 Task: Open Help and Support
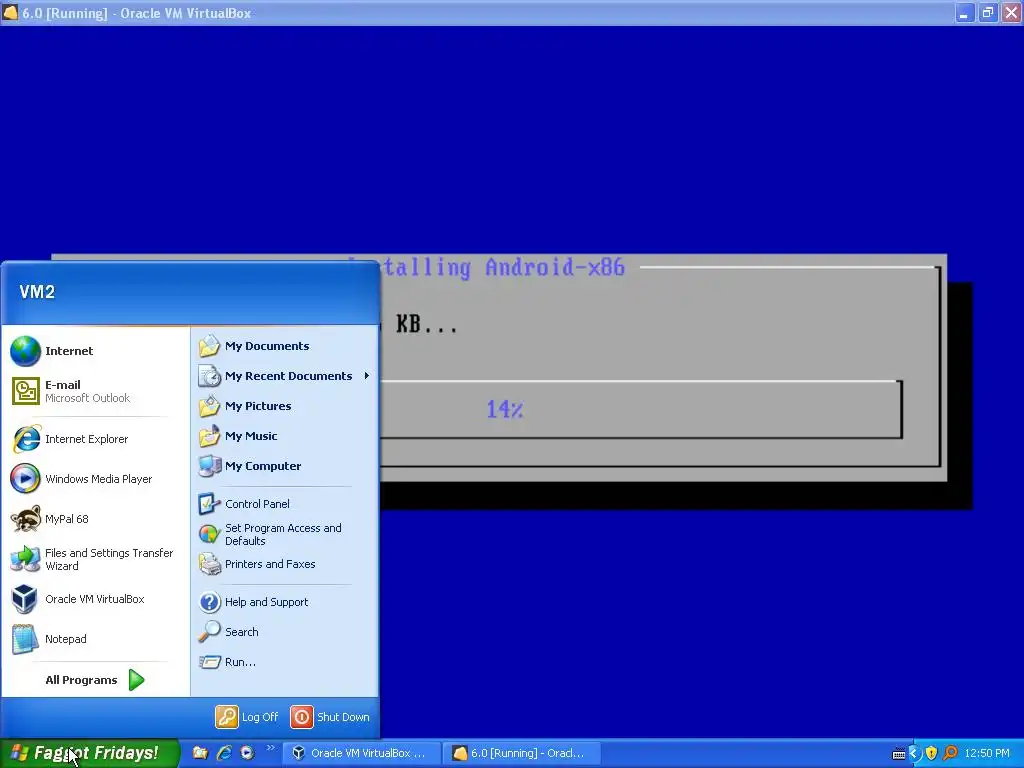pyautogui.click(x=284, y=602)
